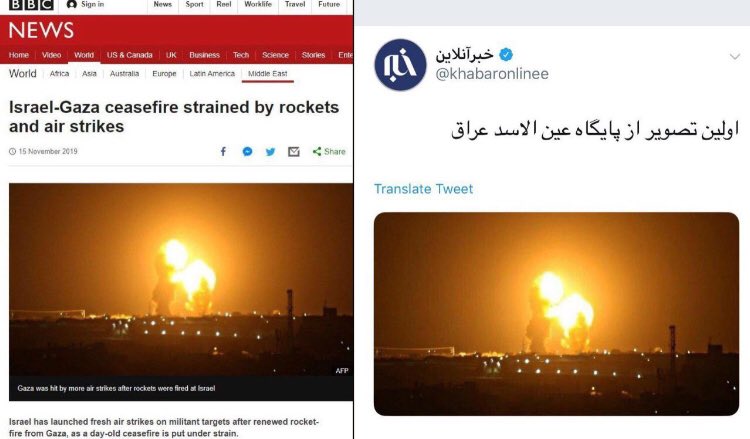Click the BBC logo
Image resolution: width=750 pixels, height=439 pixels.
pos(31,5)
